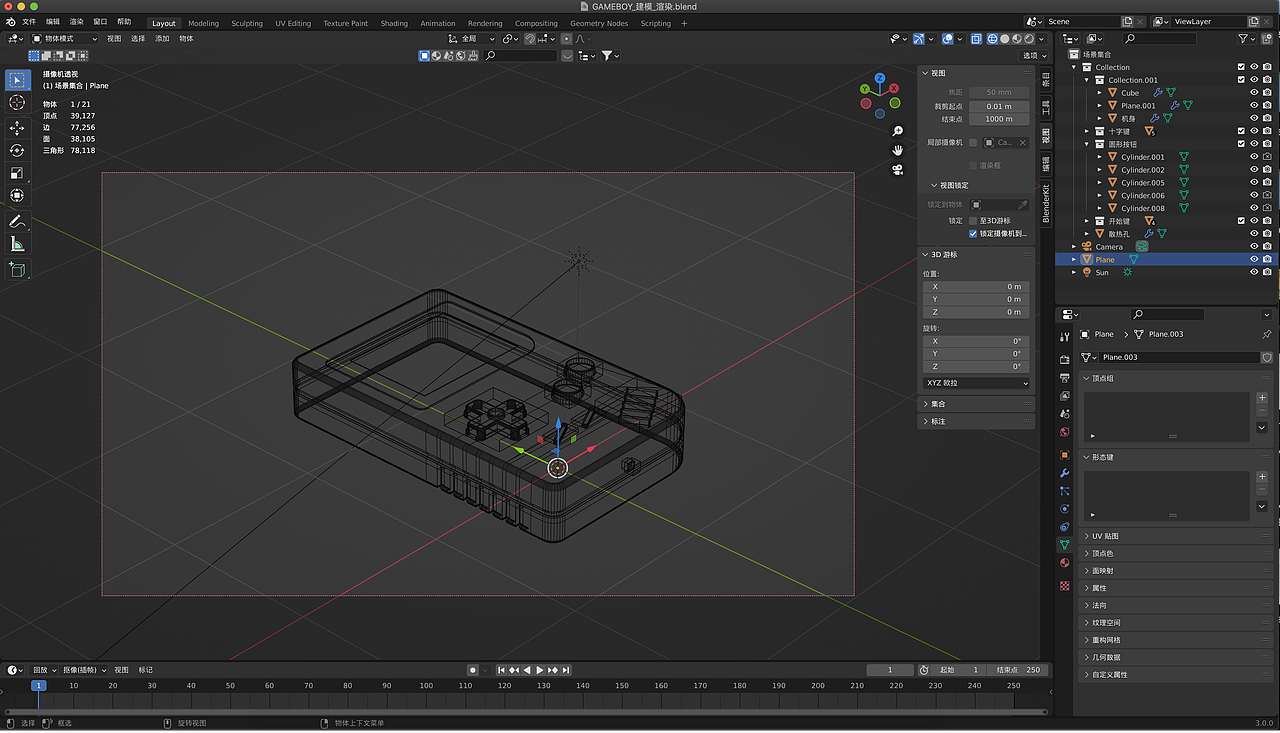Image resolution: width=1280 pixels, height=733 pixels.
Task: Click the zoom magnifier icon in viewport
Action: tap(898, 131)
